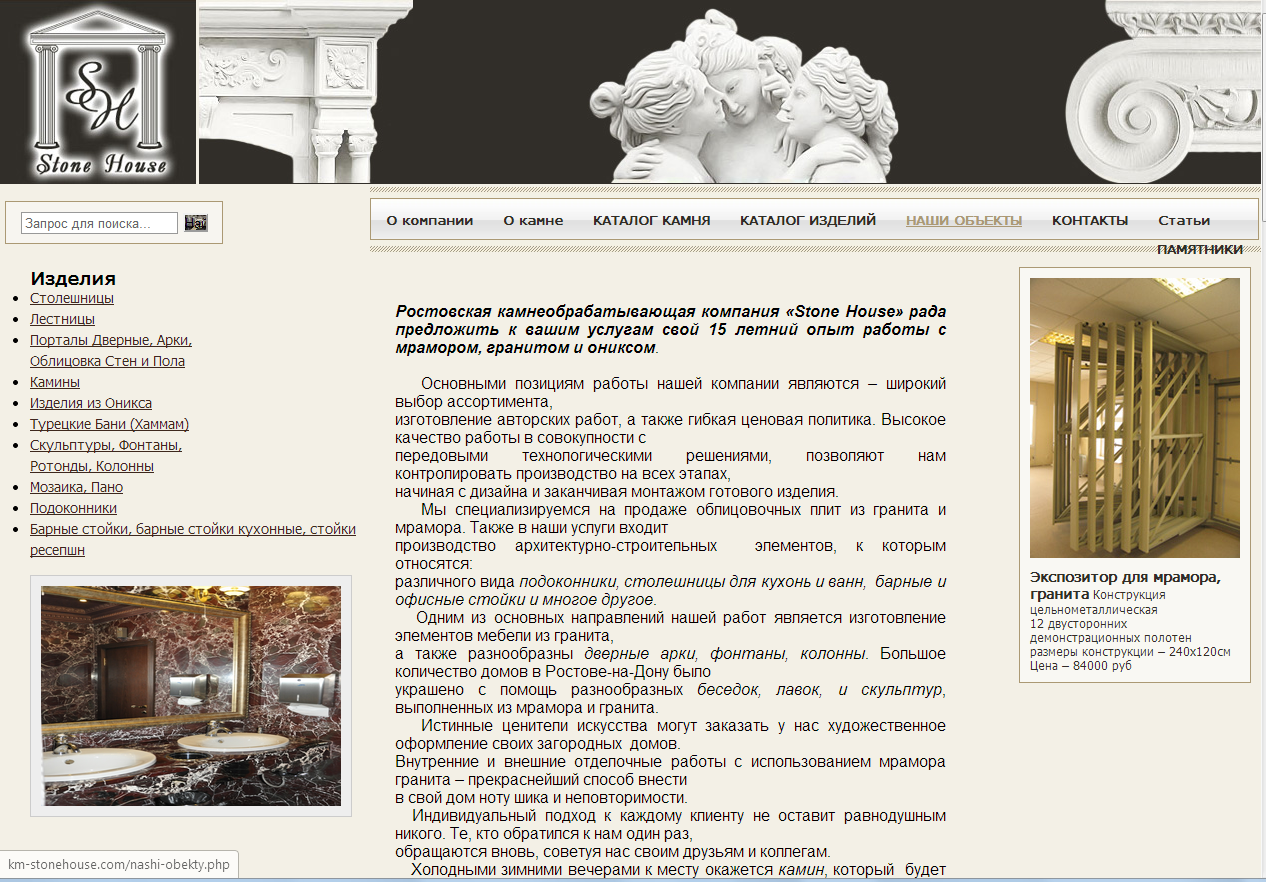Image resolution: width=1266 pixels, height=882 pixels.
Task: Select НАШИ ОБЪЕКТЫ in navigation bar
Action: point(963,220)
